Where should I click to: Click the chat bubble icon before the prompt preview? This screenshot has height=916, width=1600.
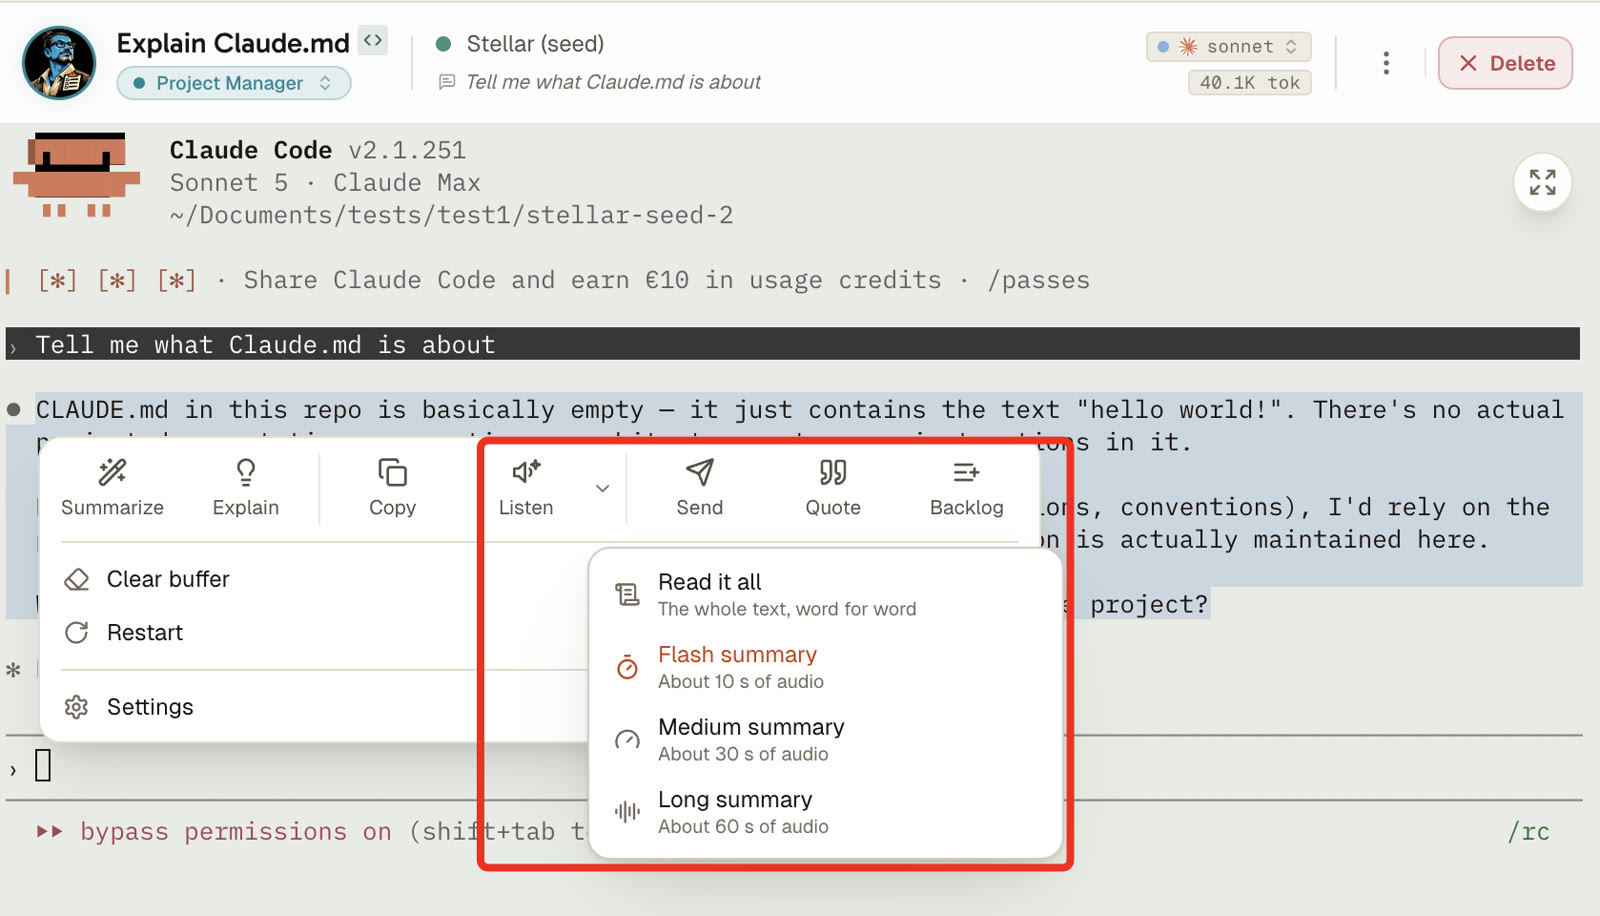(447, 82)
